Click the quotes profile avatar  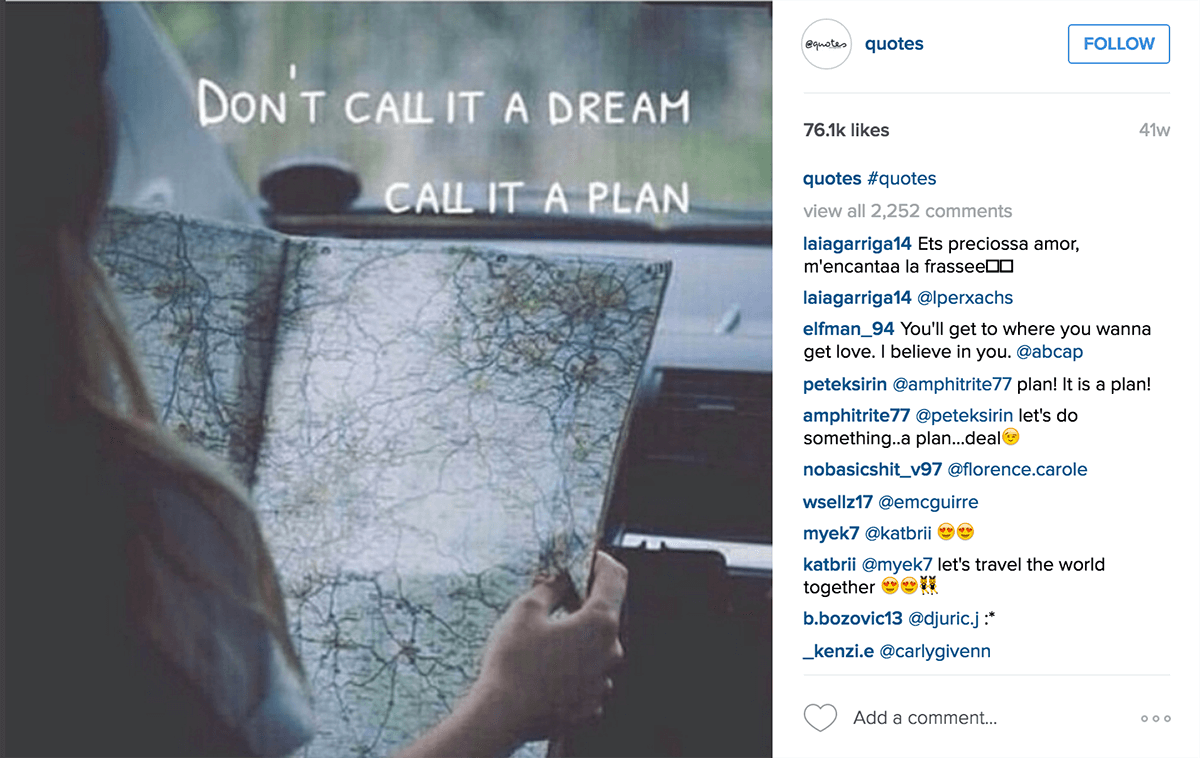(827, 44)
